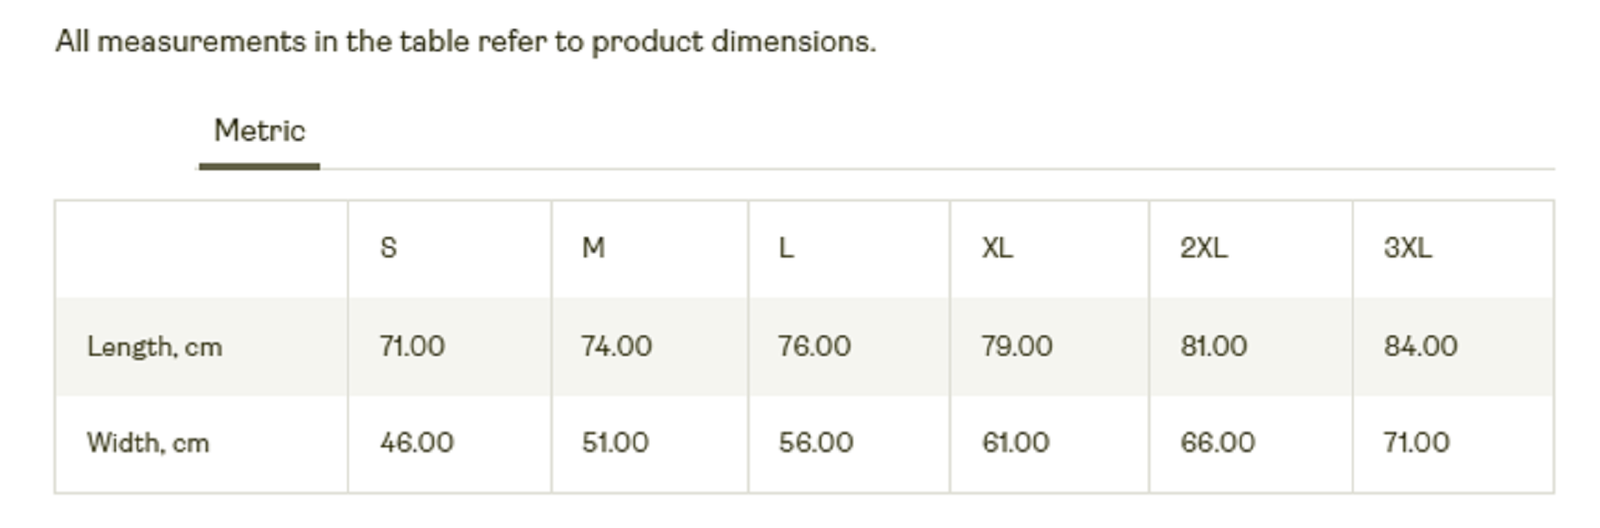1600x528 pixels.
Task: Click the product dimensions note text
Action: (x=465, y=42)
